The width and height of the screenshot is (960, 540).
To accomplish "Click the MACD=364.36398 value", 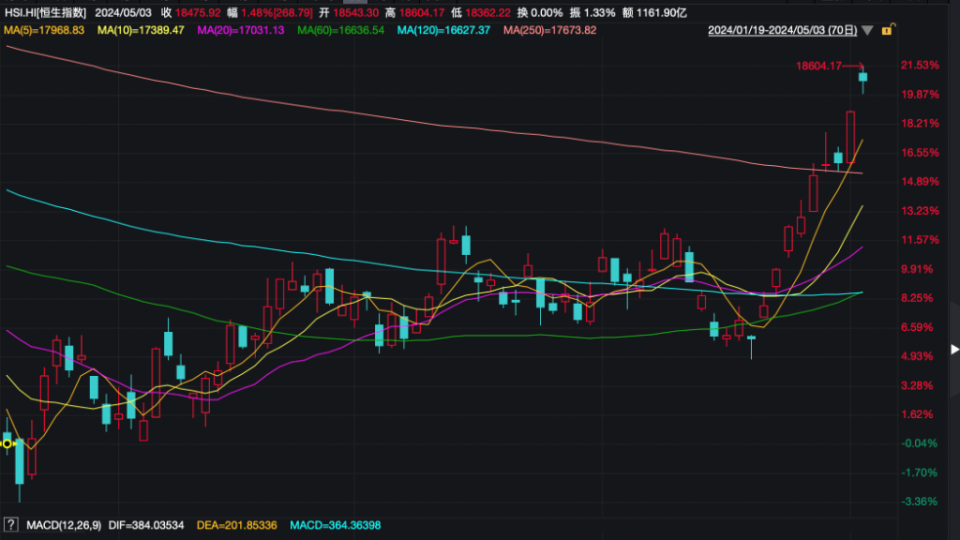I will pyautogui.click(x=336, y=525).
